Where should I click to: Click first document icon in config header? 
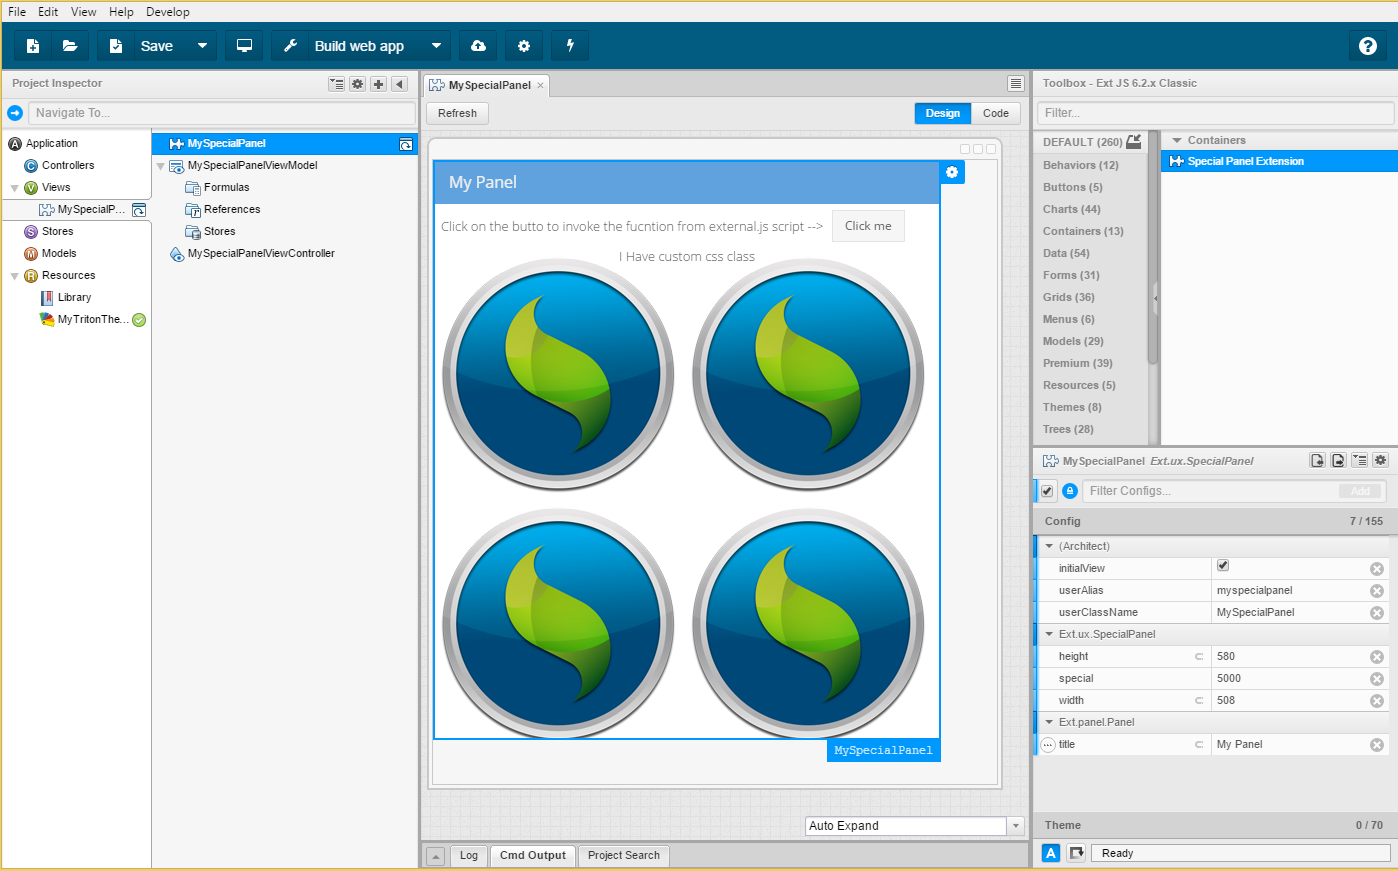pyautogui.click(x=1317, y=461)
